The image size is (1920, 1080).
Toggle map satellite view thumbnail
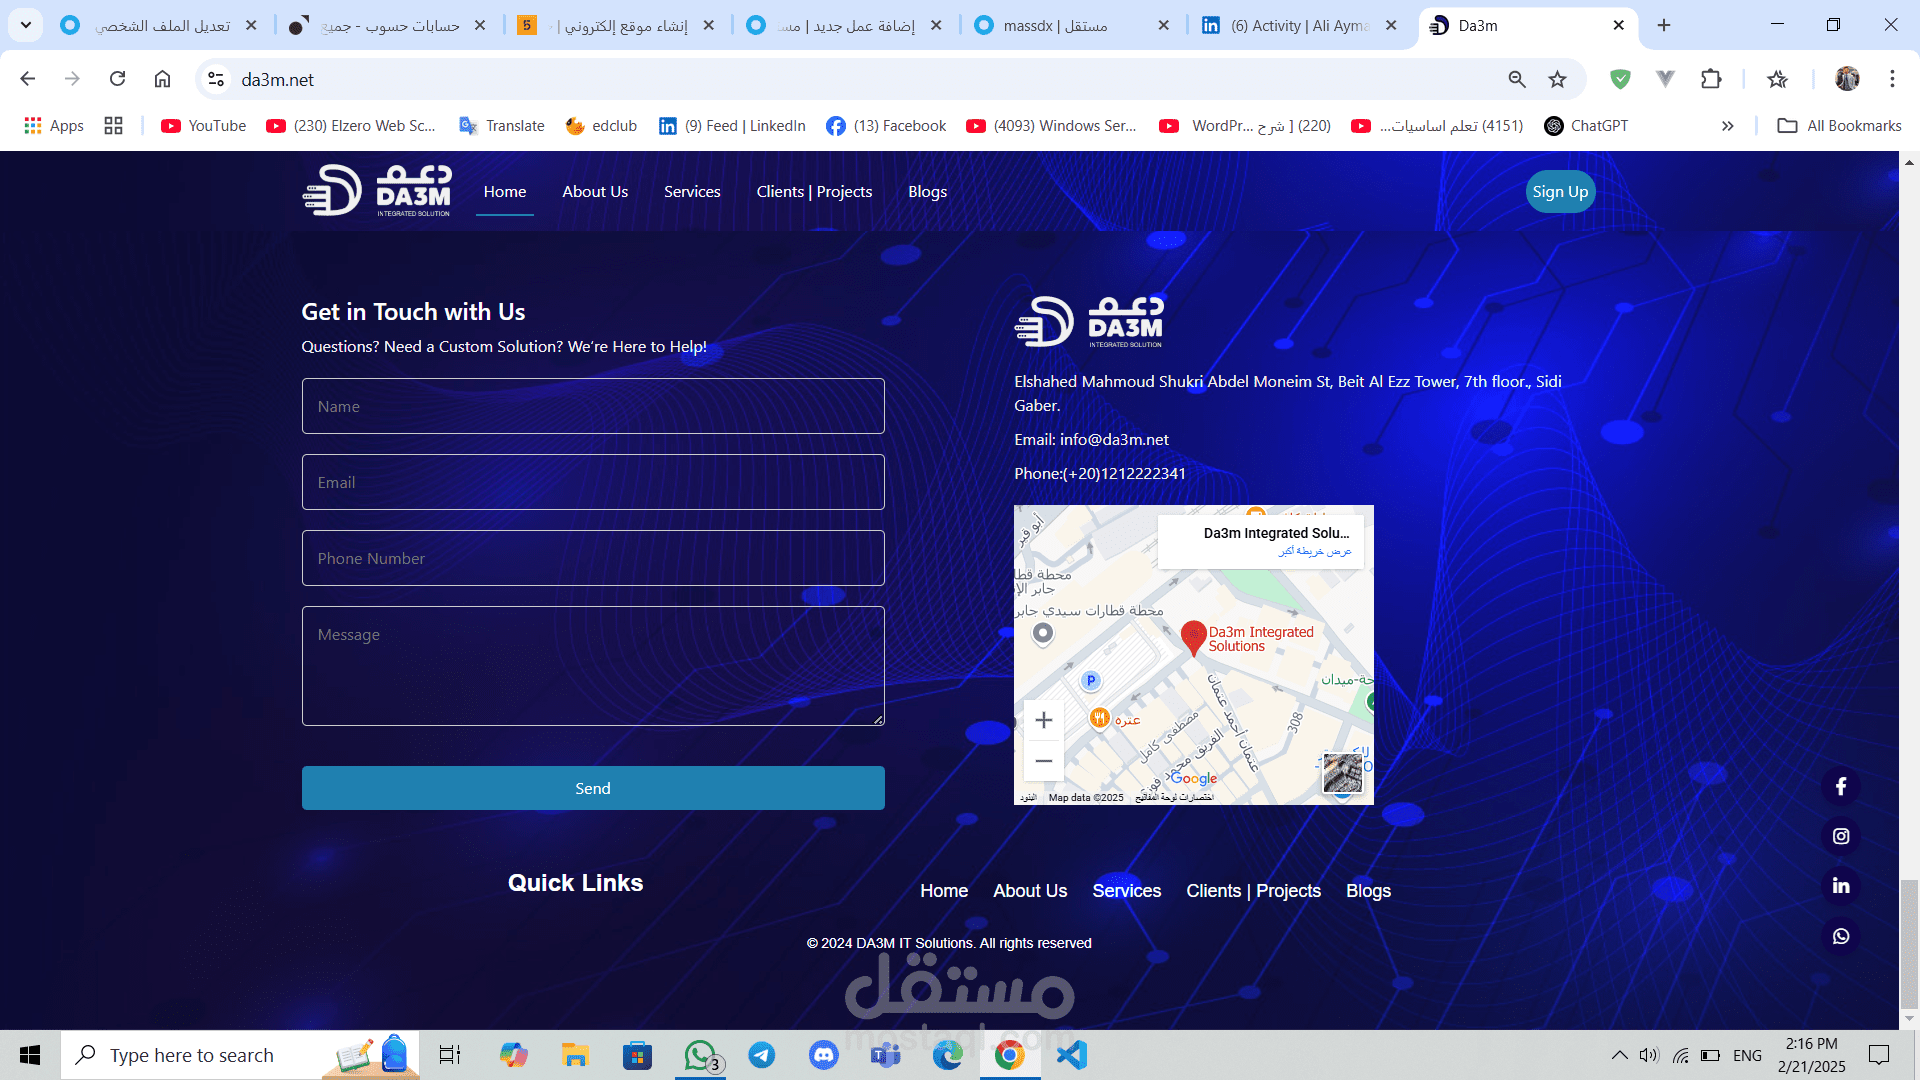(x=1342, y=773)
